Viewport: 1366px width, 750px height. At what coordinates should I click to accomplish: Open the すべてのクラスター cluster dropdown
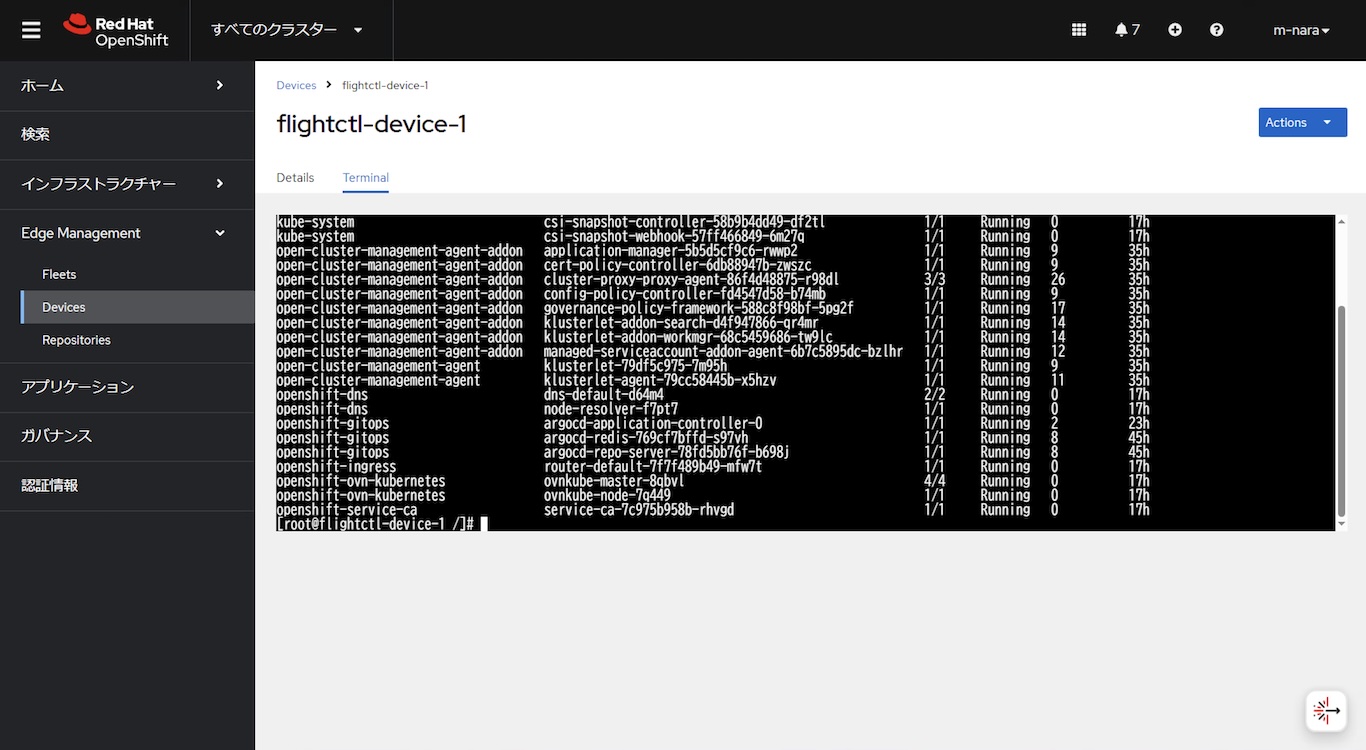(287, 30)
